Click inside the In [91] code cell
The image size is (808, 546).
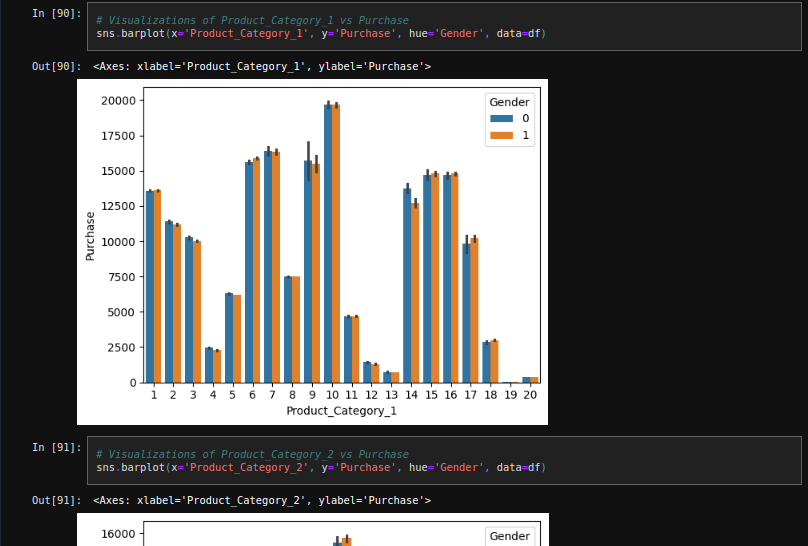tap(444, 460)
